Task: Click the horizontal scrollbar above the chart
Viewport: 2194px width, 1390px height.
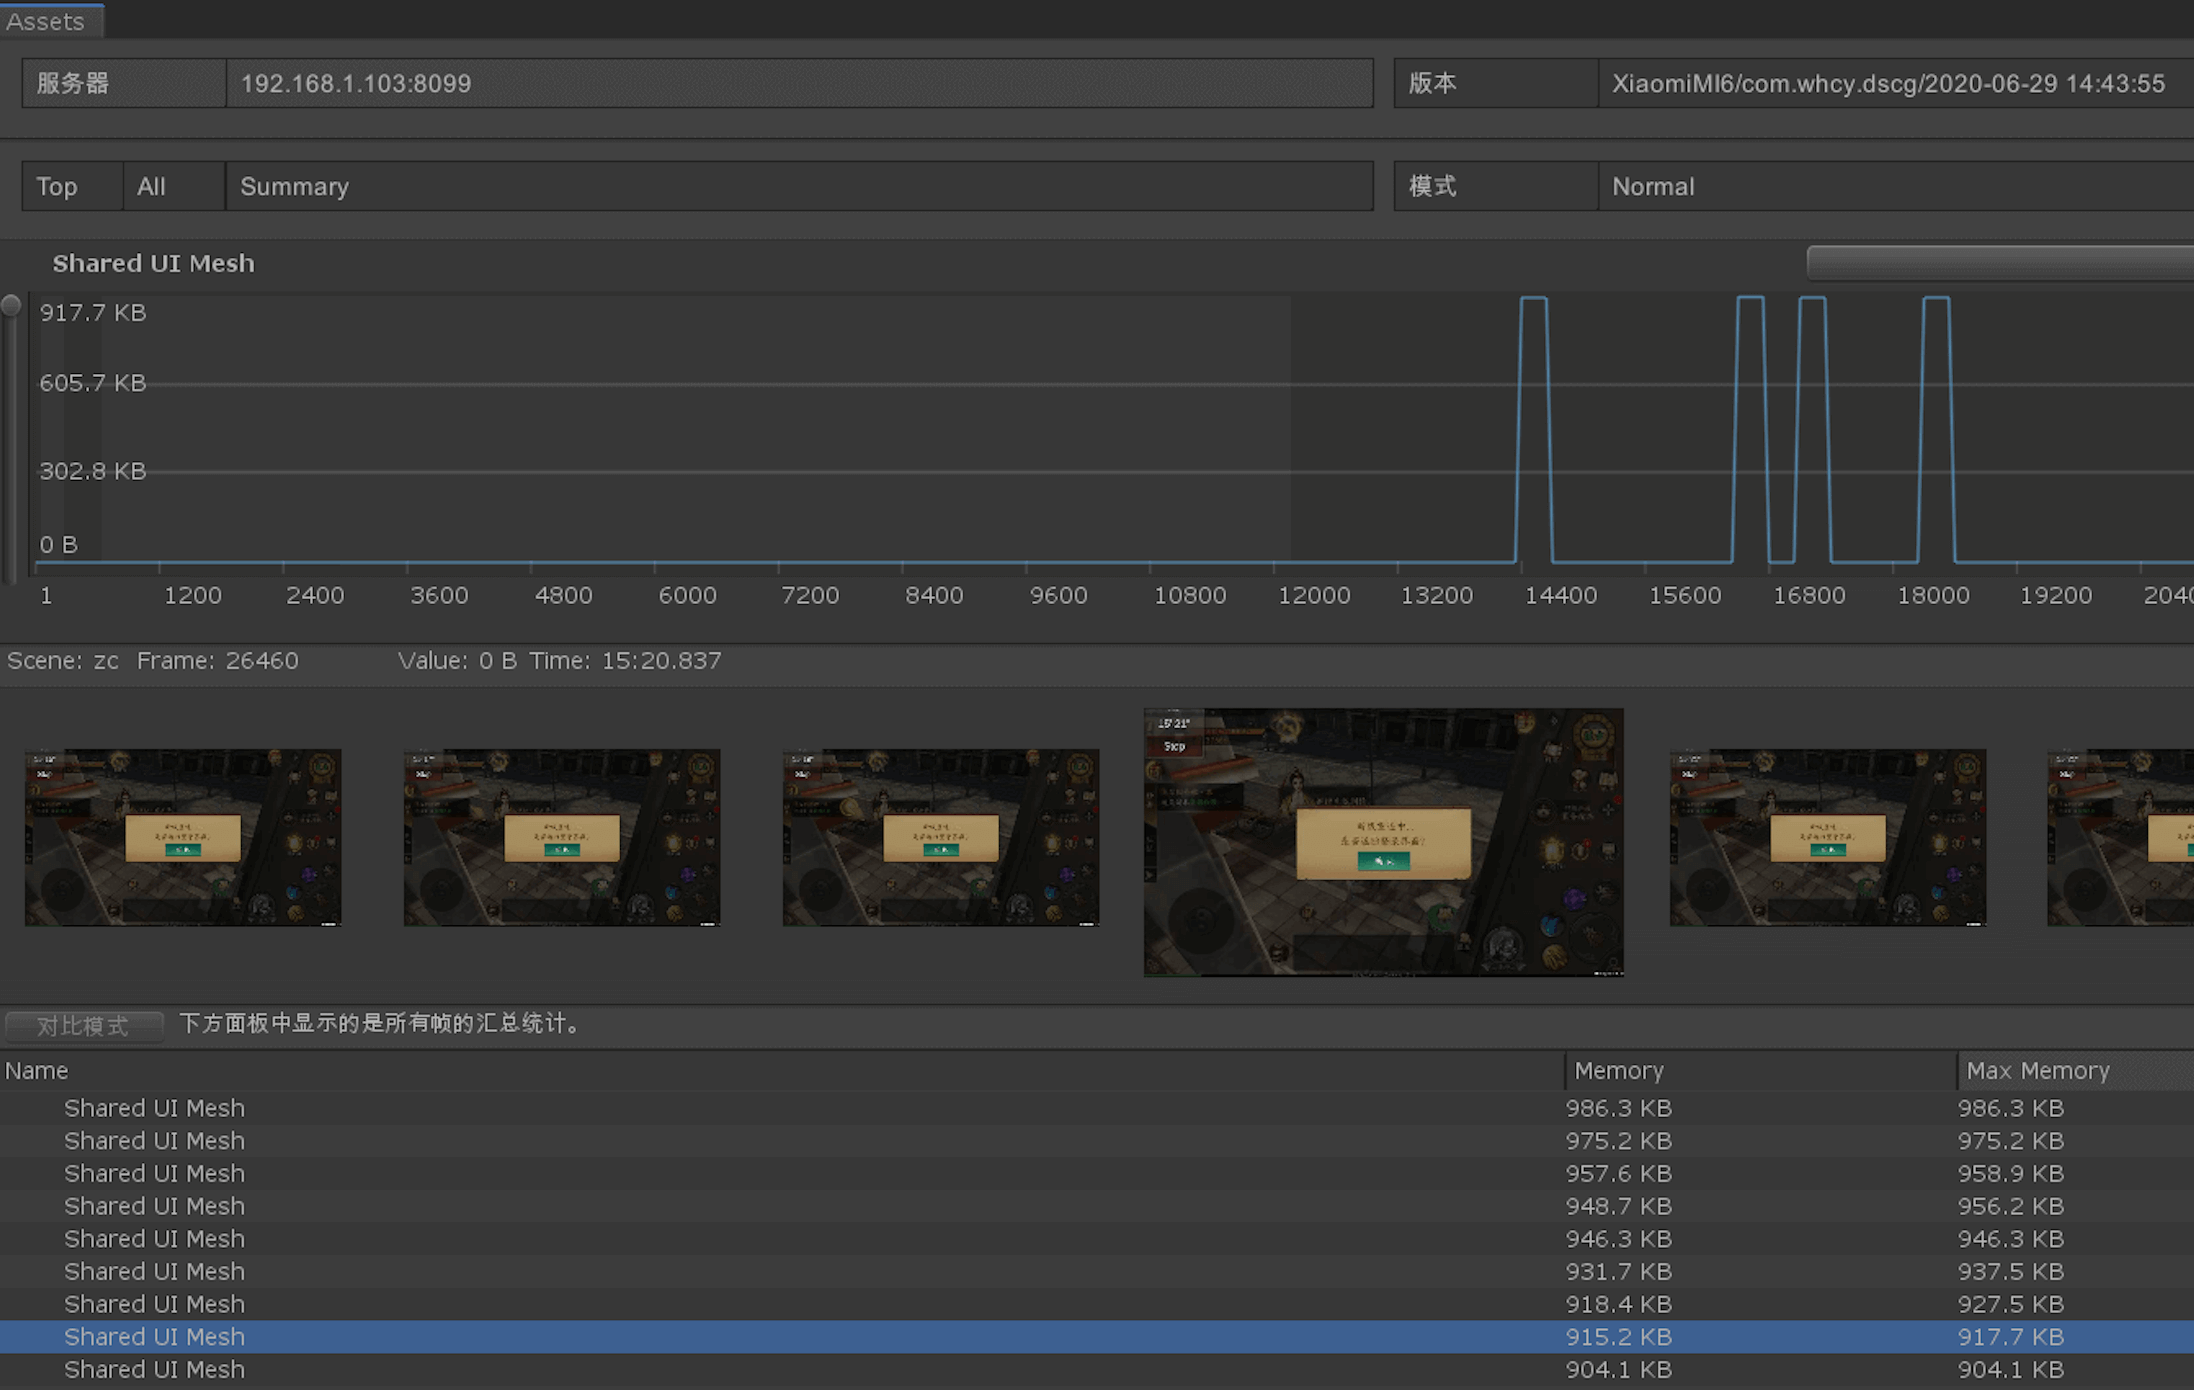Action: (1998, 263)
